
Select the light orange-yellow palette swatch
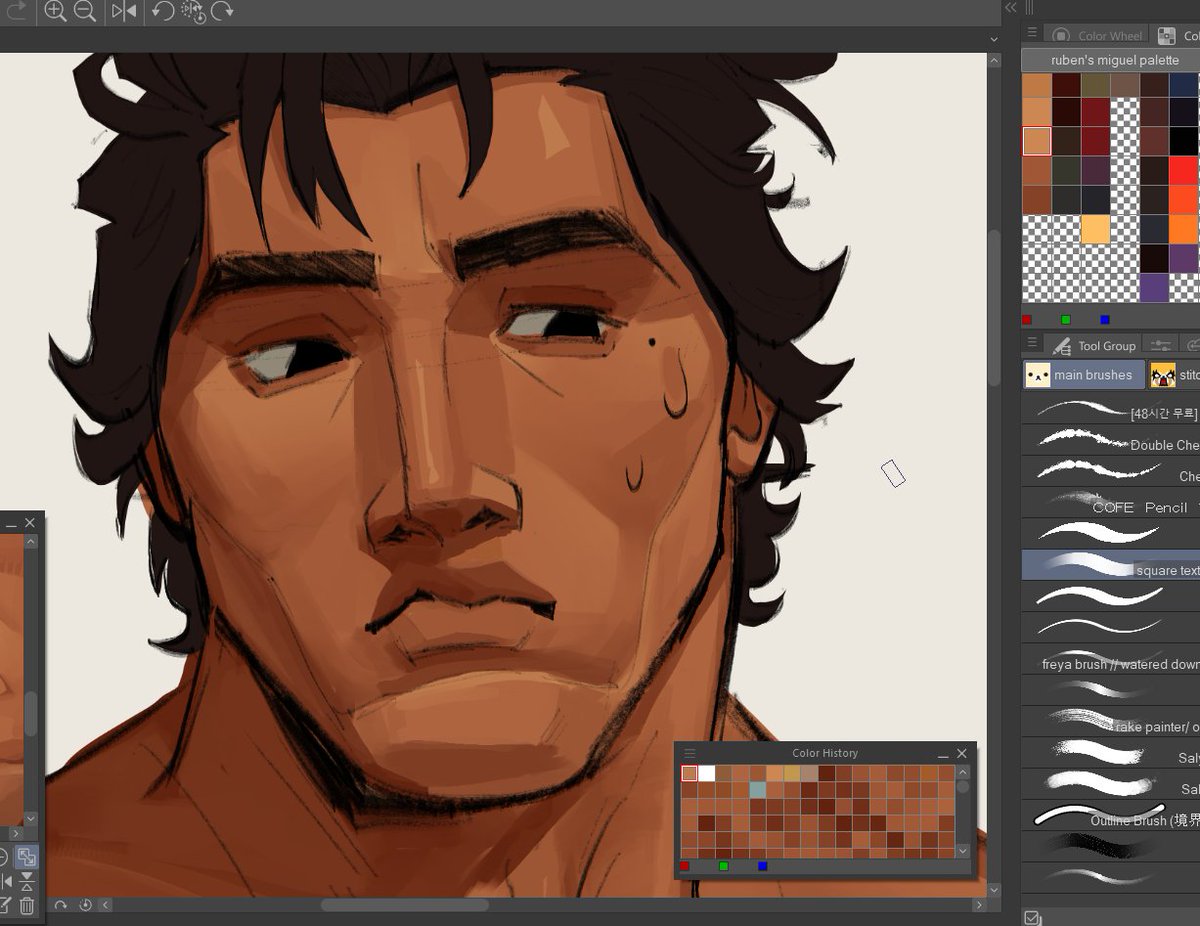1095,229
